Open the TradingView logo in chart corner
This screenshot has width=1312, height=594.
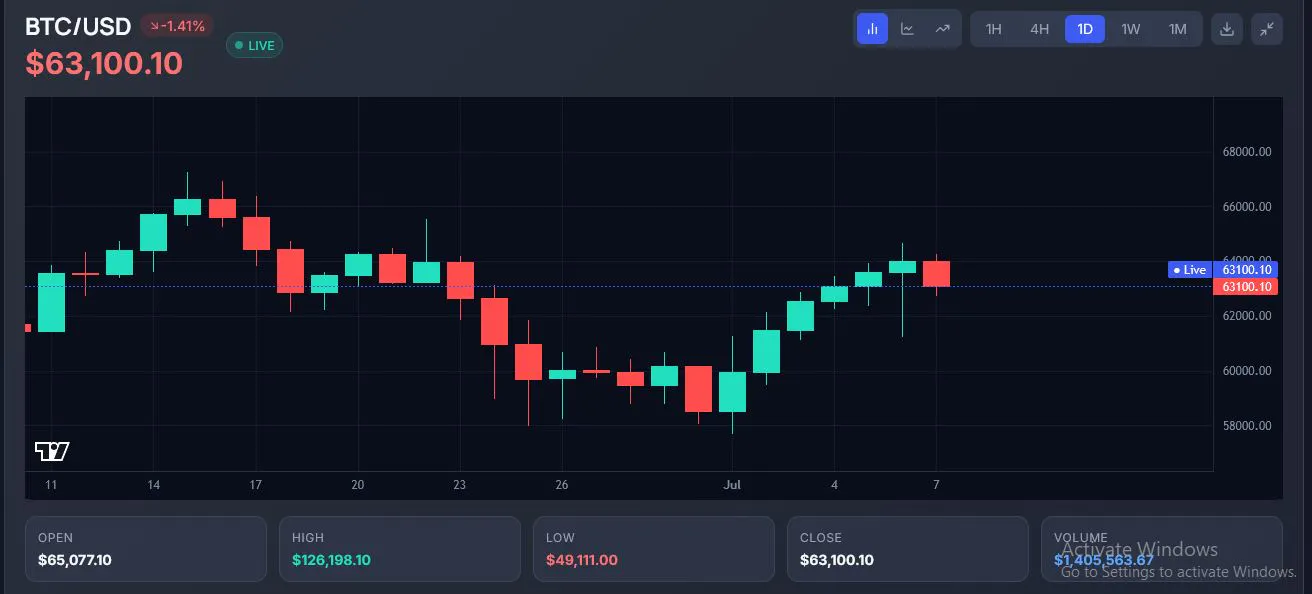click(52, 451)
